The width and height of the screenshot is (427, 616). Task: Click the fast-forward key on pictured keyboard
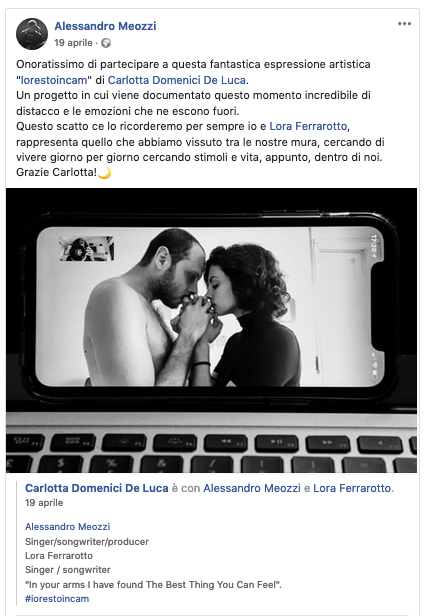328,444
